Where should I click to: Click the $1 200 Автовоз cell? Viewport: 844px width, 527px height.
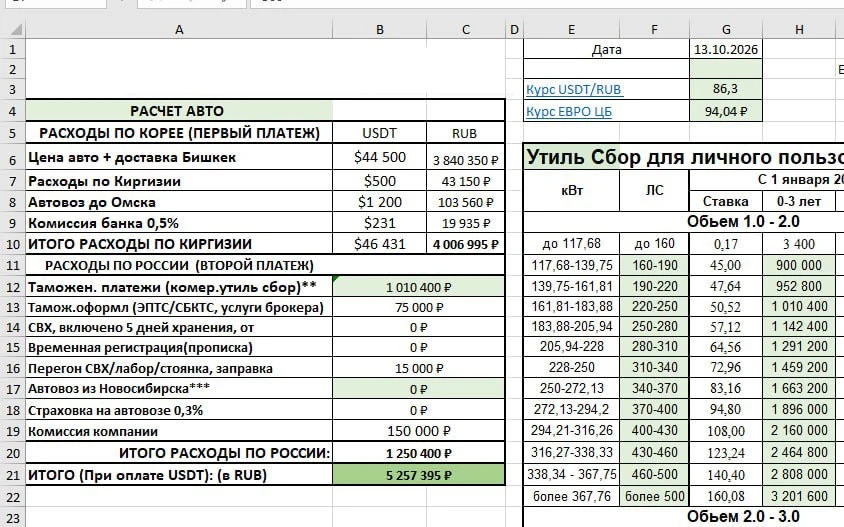tap(379, 202)
